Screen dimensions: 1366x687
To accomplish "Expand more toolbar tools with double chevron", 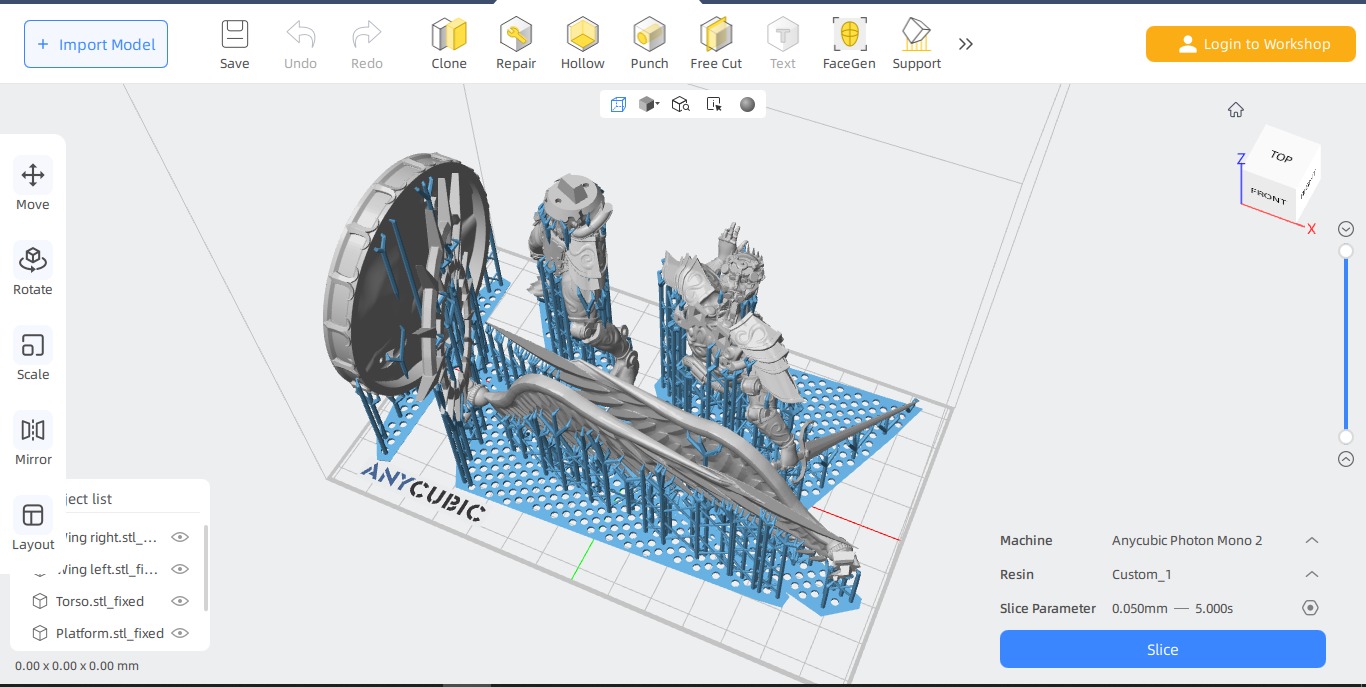I will [x=966, y=44].
